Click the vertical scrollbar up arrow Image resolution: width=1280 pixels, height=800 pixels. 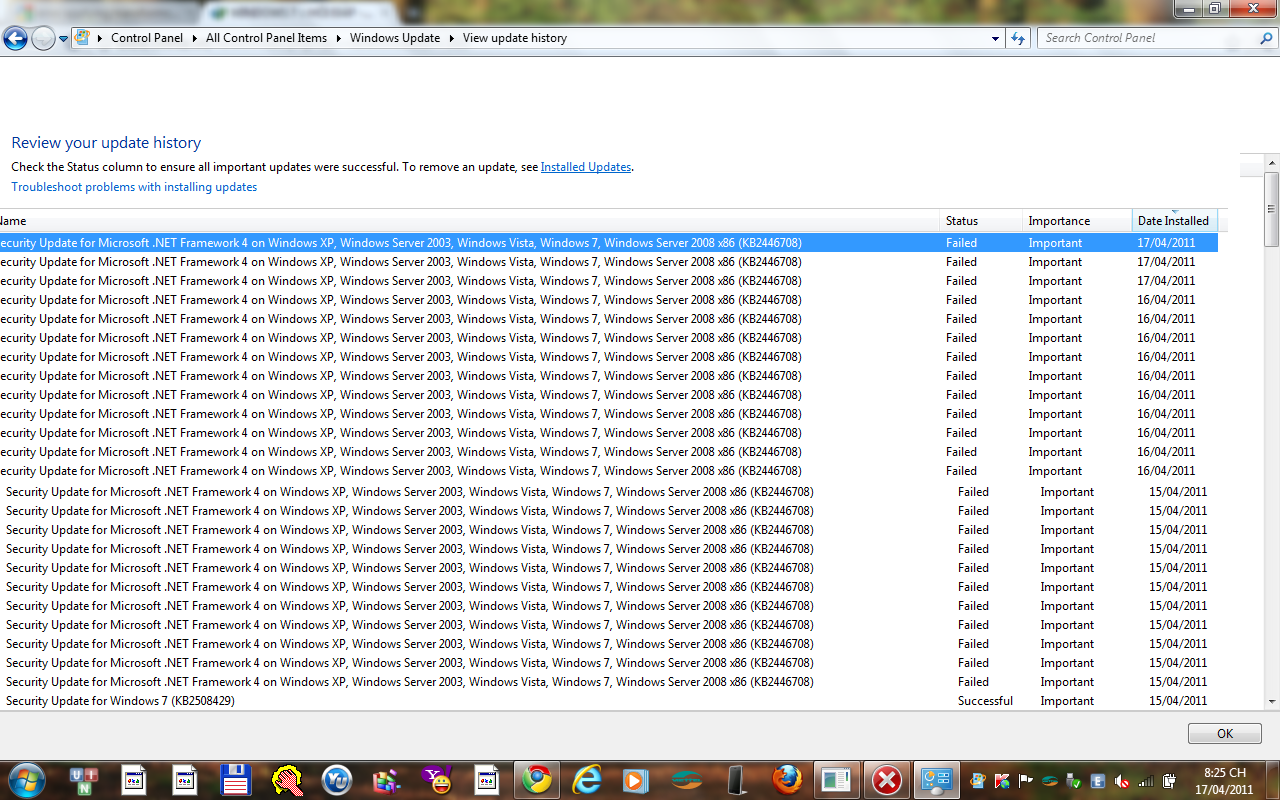pyautogui.click(x=1271, y=163)
